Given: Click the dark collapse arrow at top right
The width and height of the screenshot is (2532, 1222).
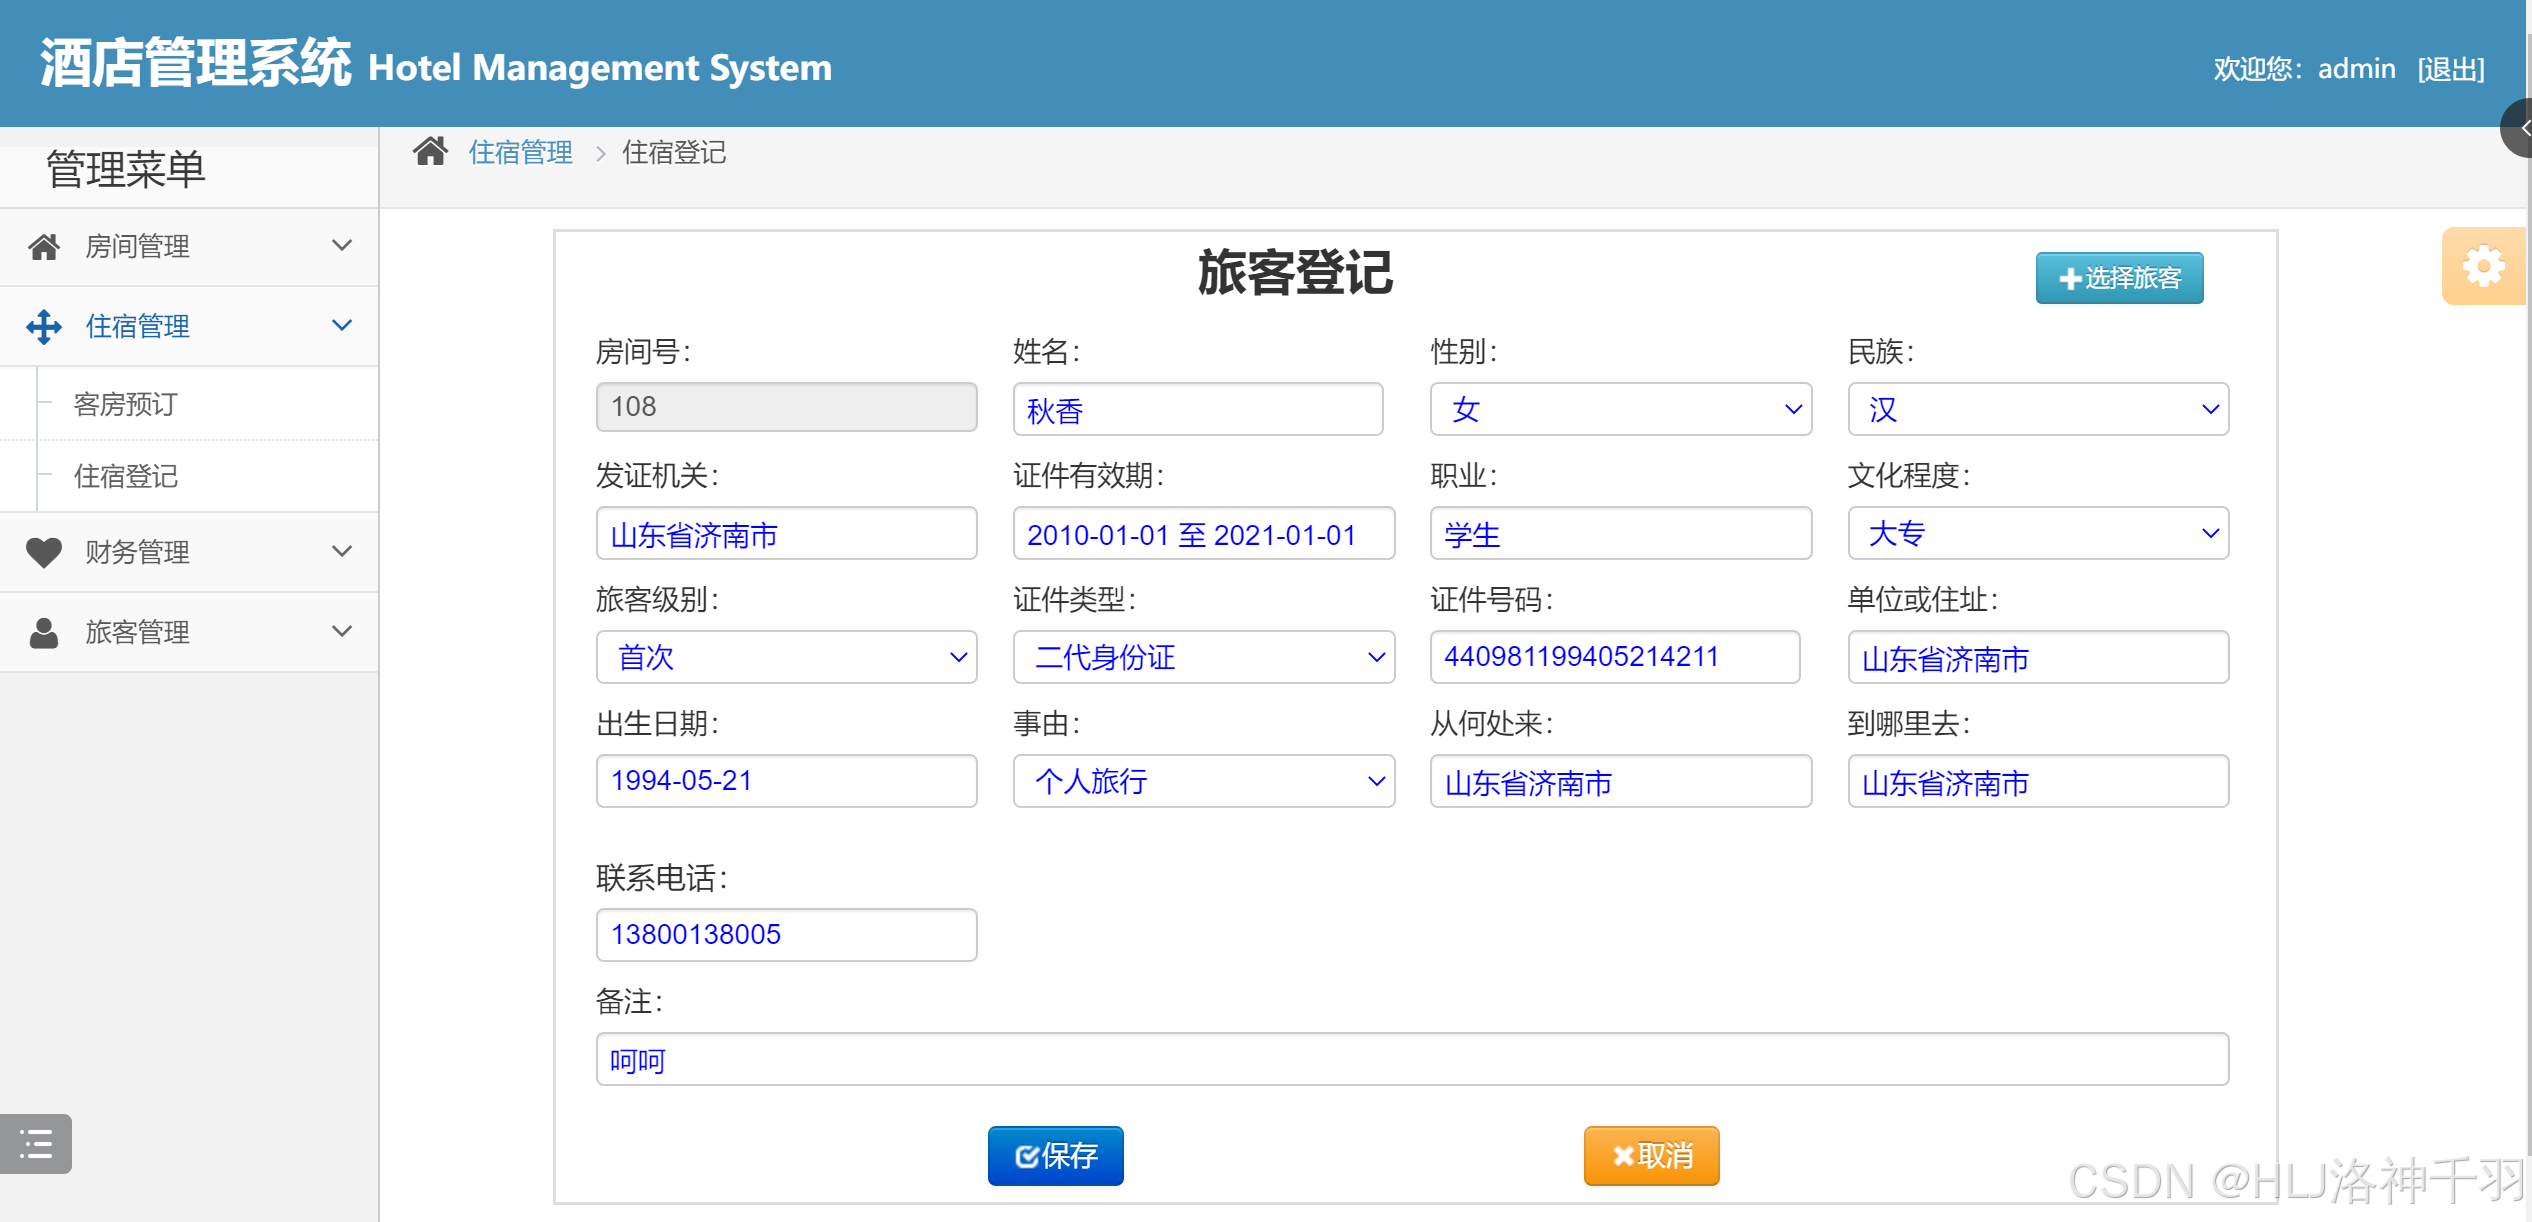Looking at the screenshot, I should (x=2520, y=128).
